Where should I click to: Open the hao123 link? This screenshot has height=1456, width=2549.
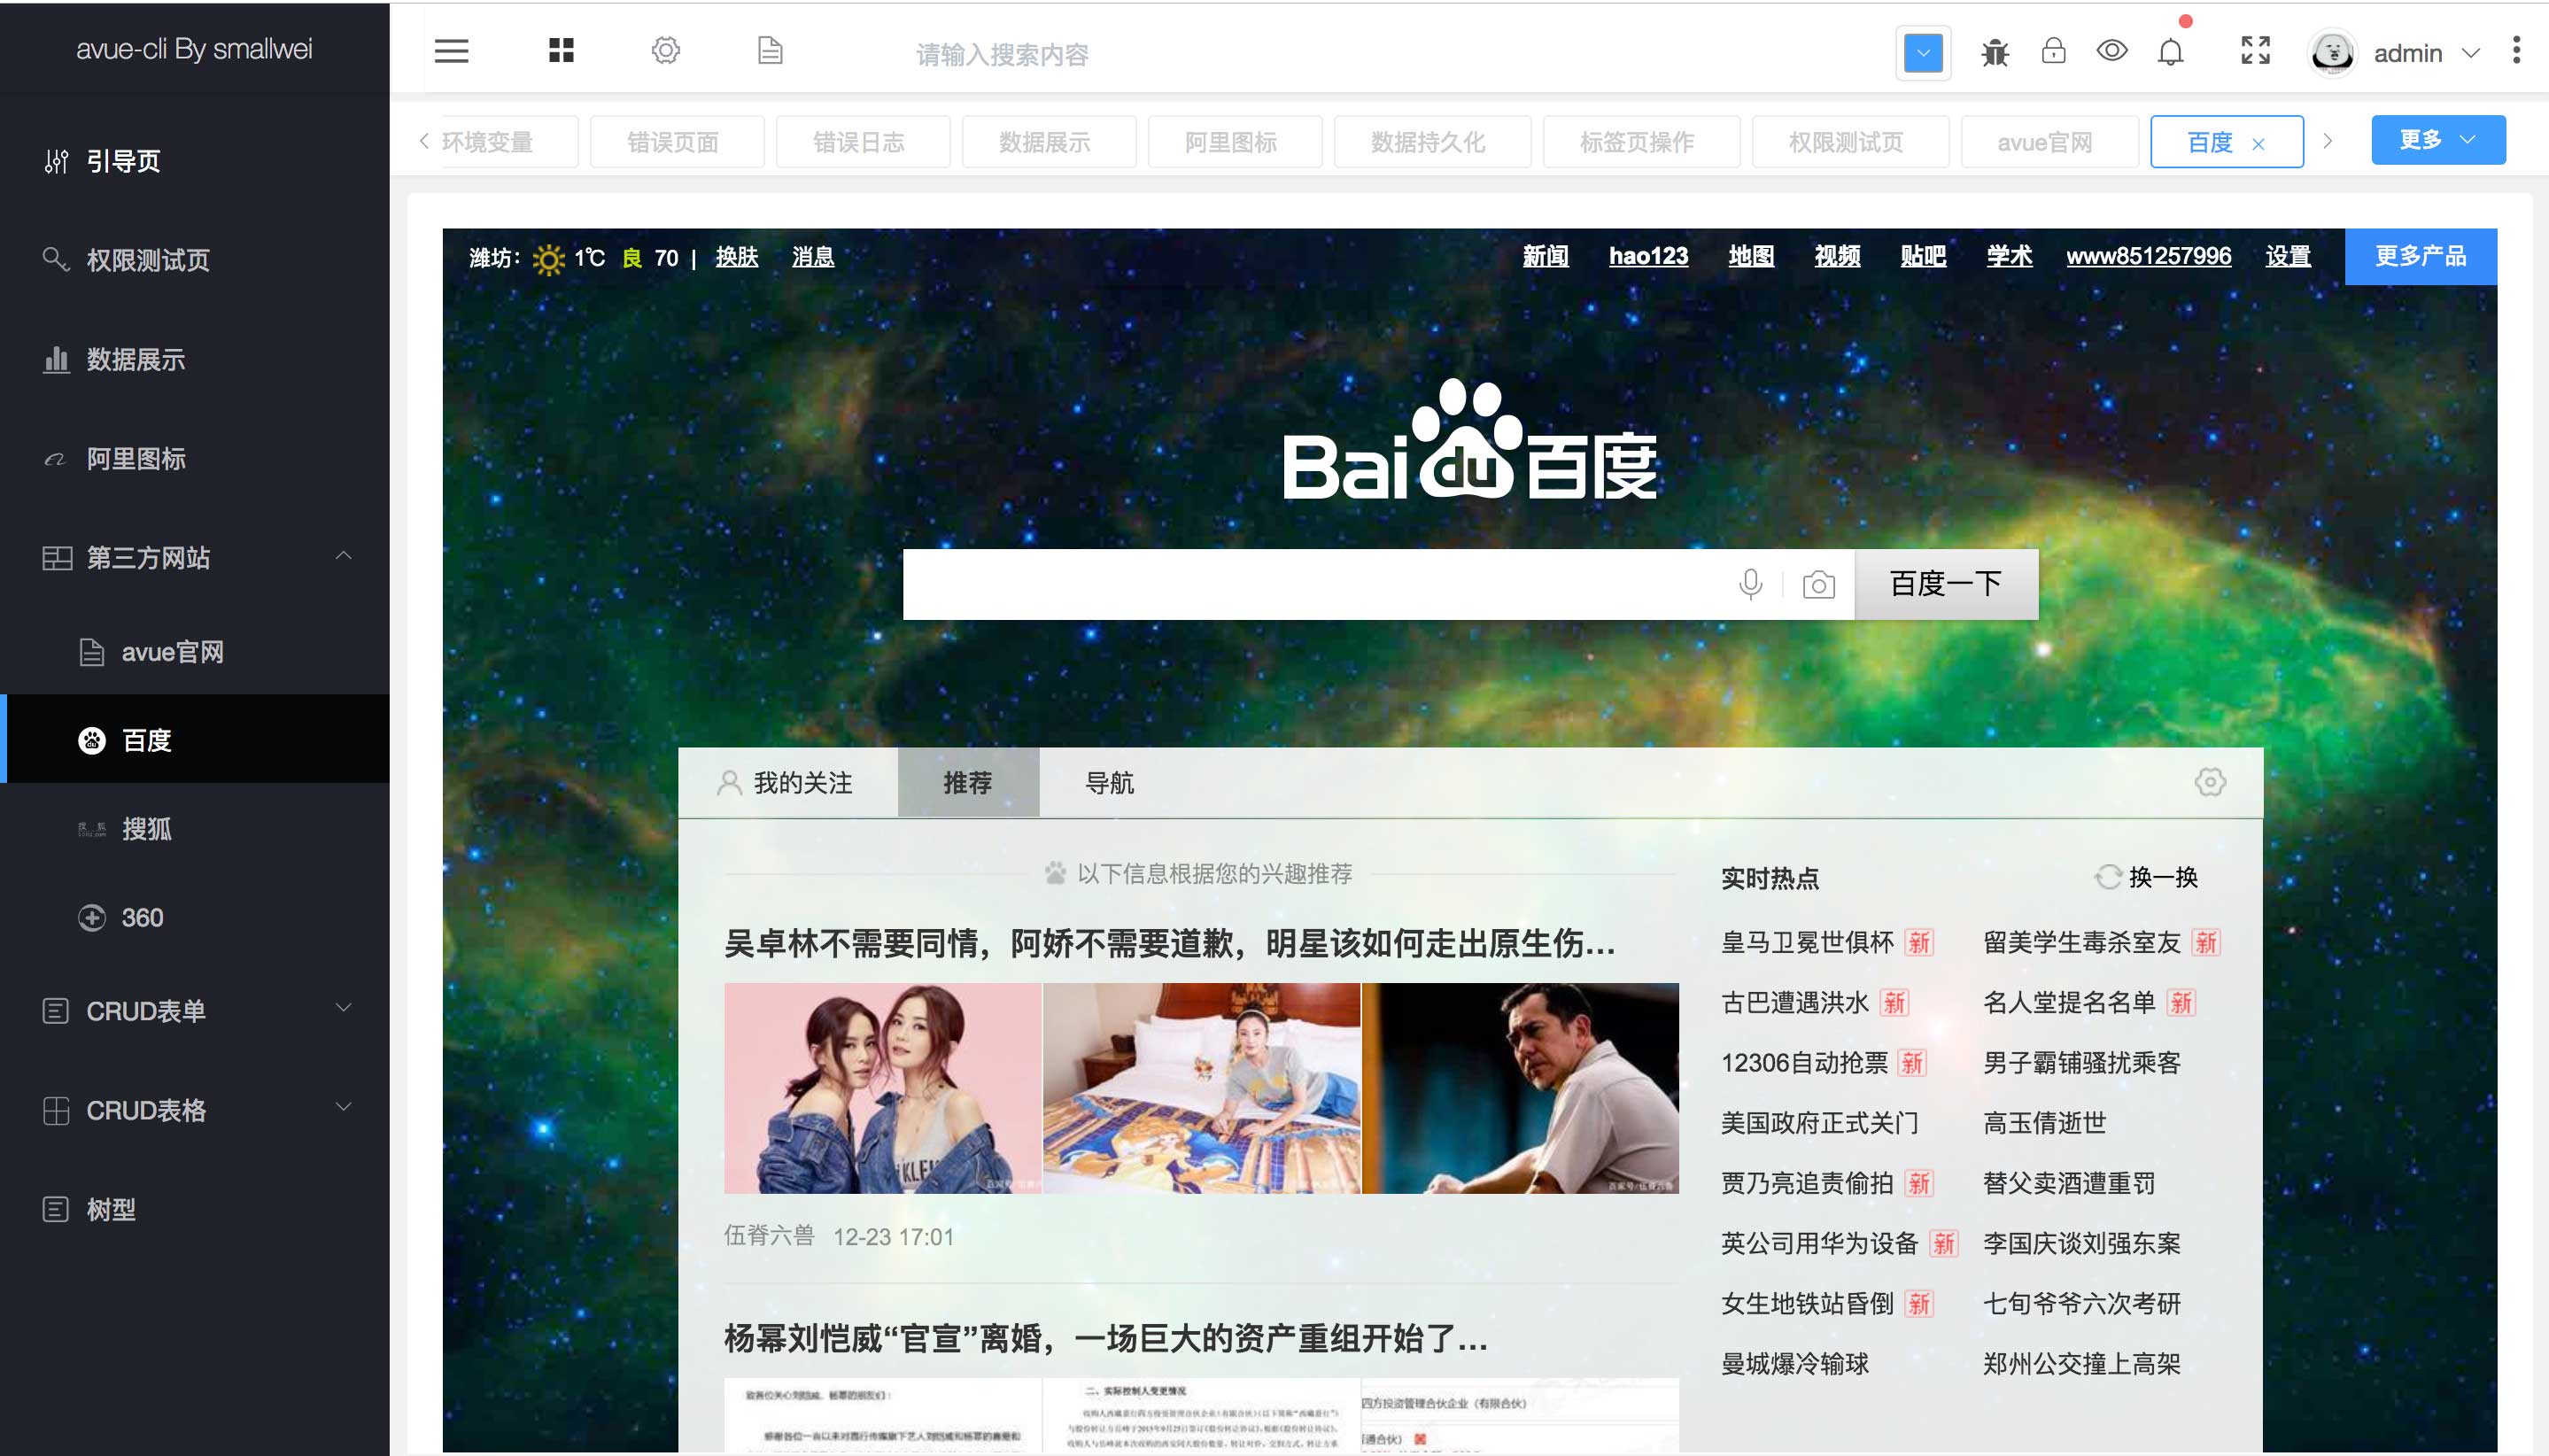pos(1648,256)
